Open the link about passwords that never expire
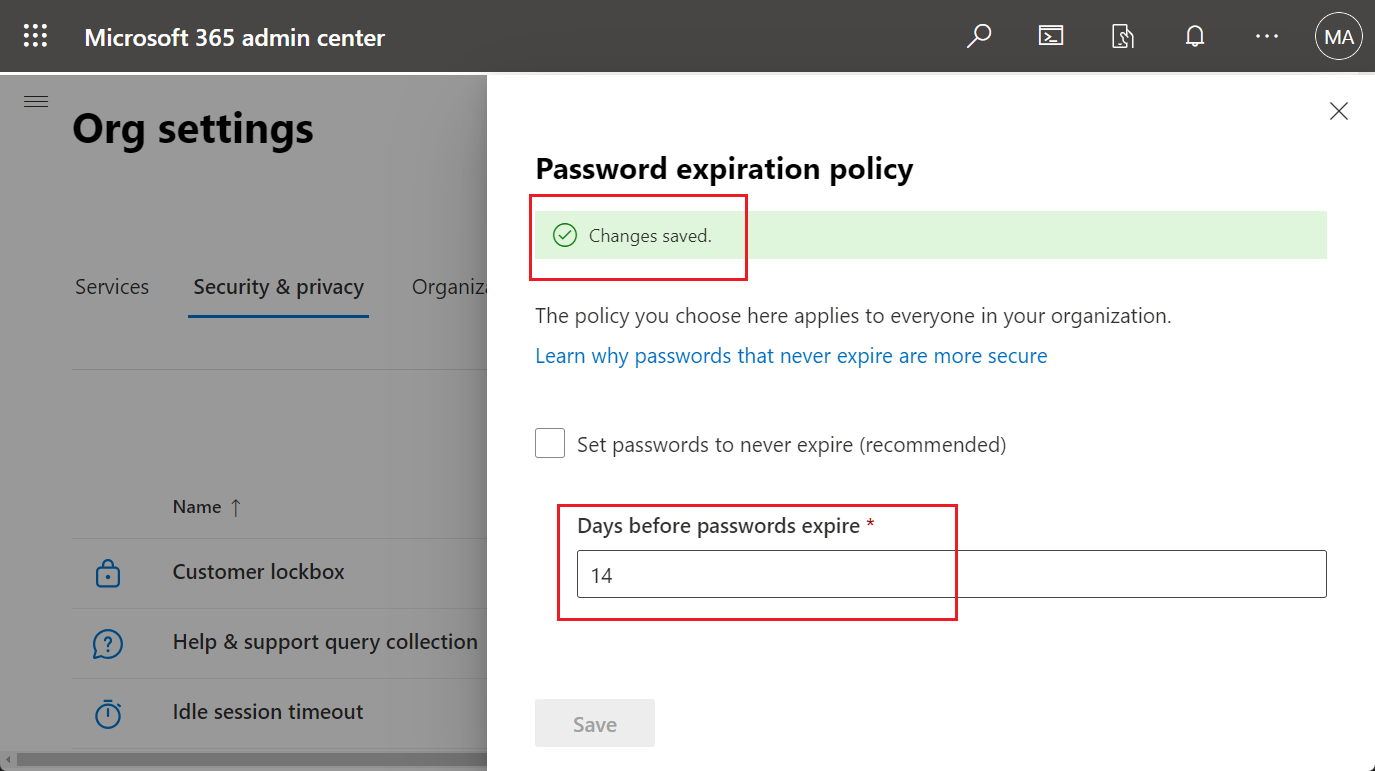The height and width of the screenshot is (771, 1375). click(790, 355)
